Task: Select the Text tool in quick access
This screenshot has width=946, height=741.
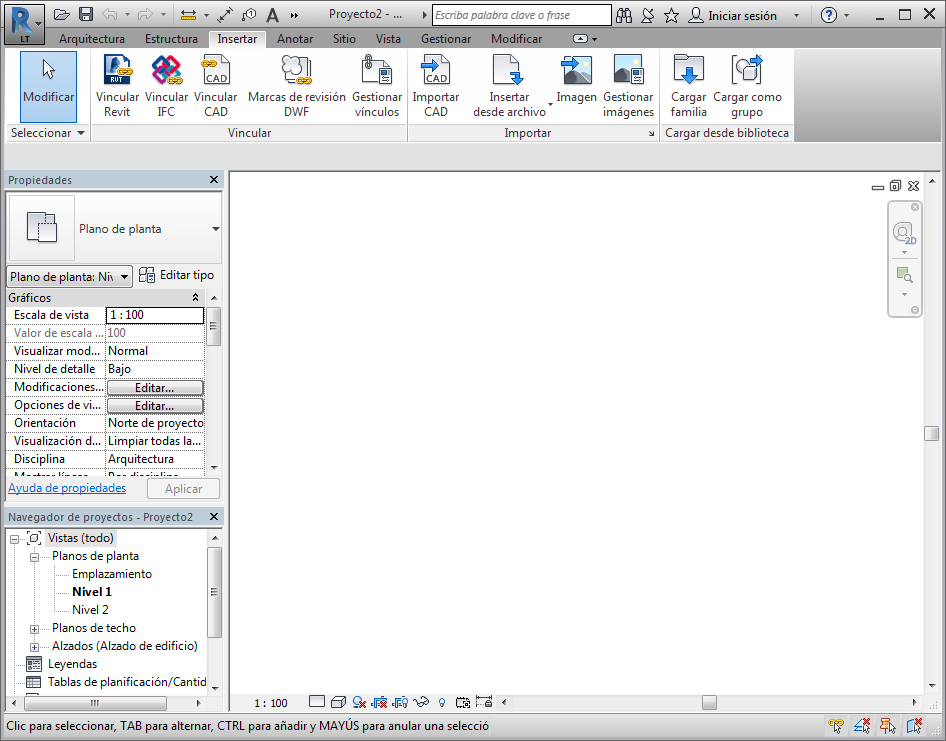Action: [273, 15]
